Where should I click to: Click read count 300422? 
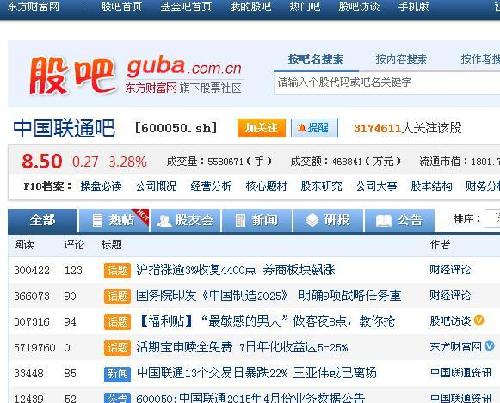pyautogui.click(x=32, y=270)
